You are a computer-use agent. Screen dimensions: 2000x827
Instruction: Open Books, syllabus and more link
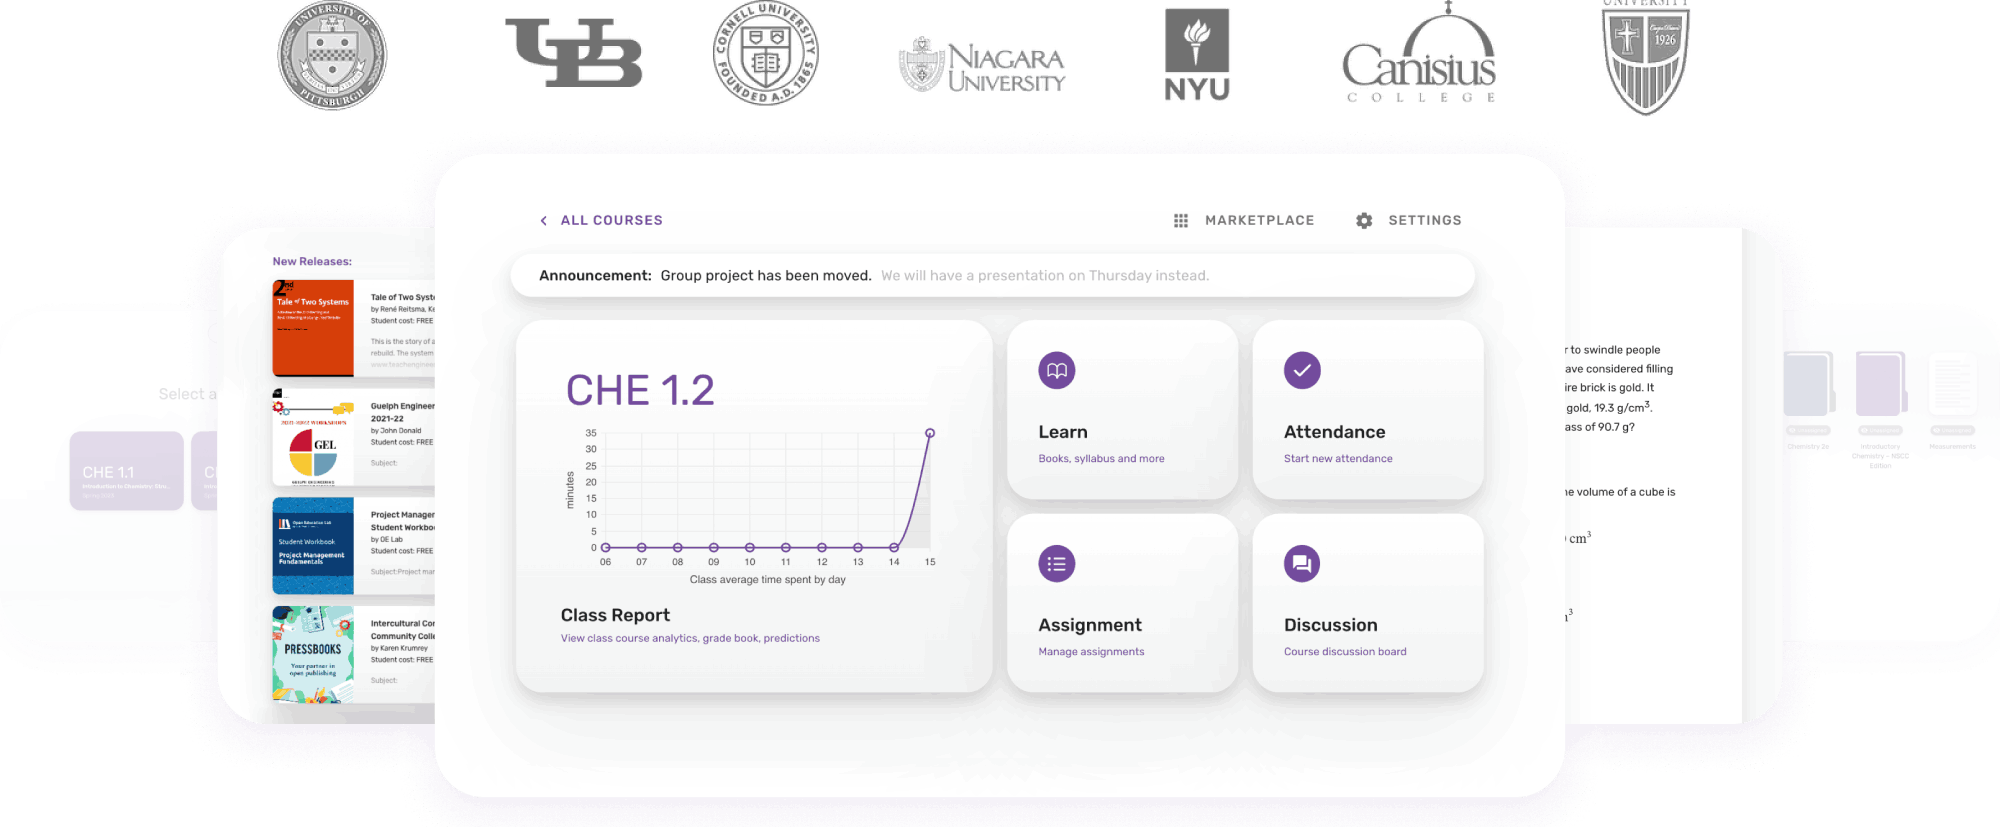click(1101, 459)
